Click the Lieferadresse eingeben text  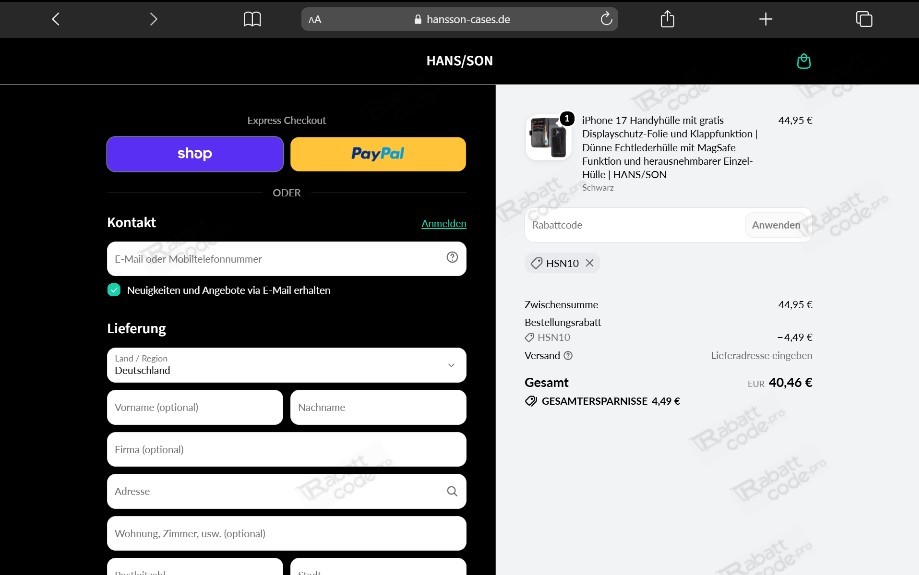(x=761, y=355)
